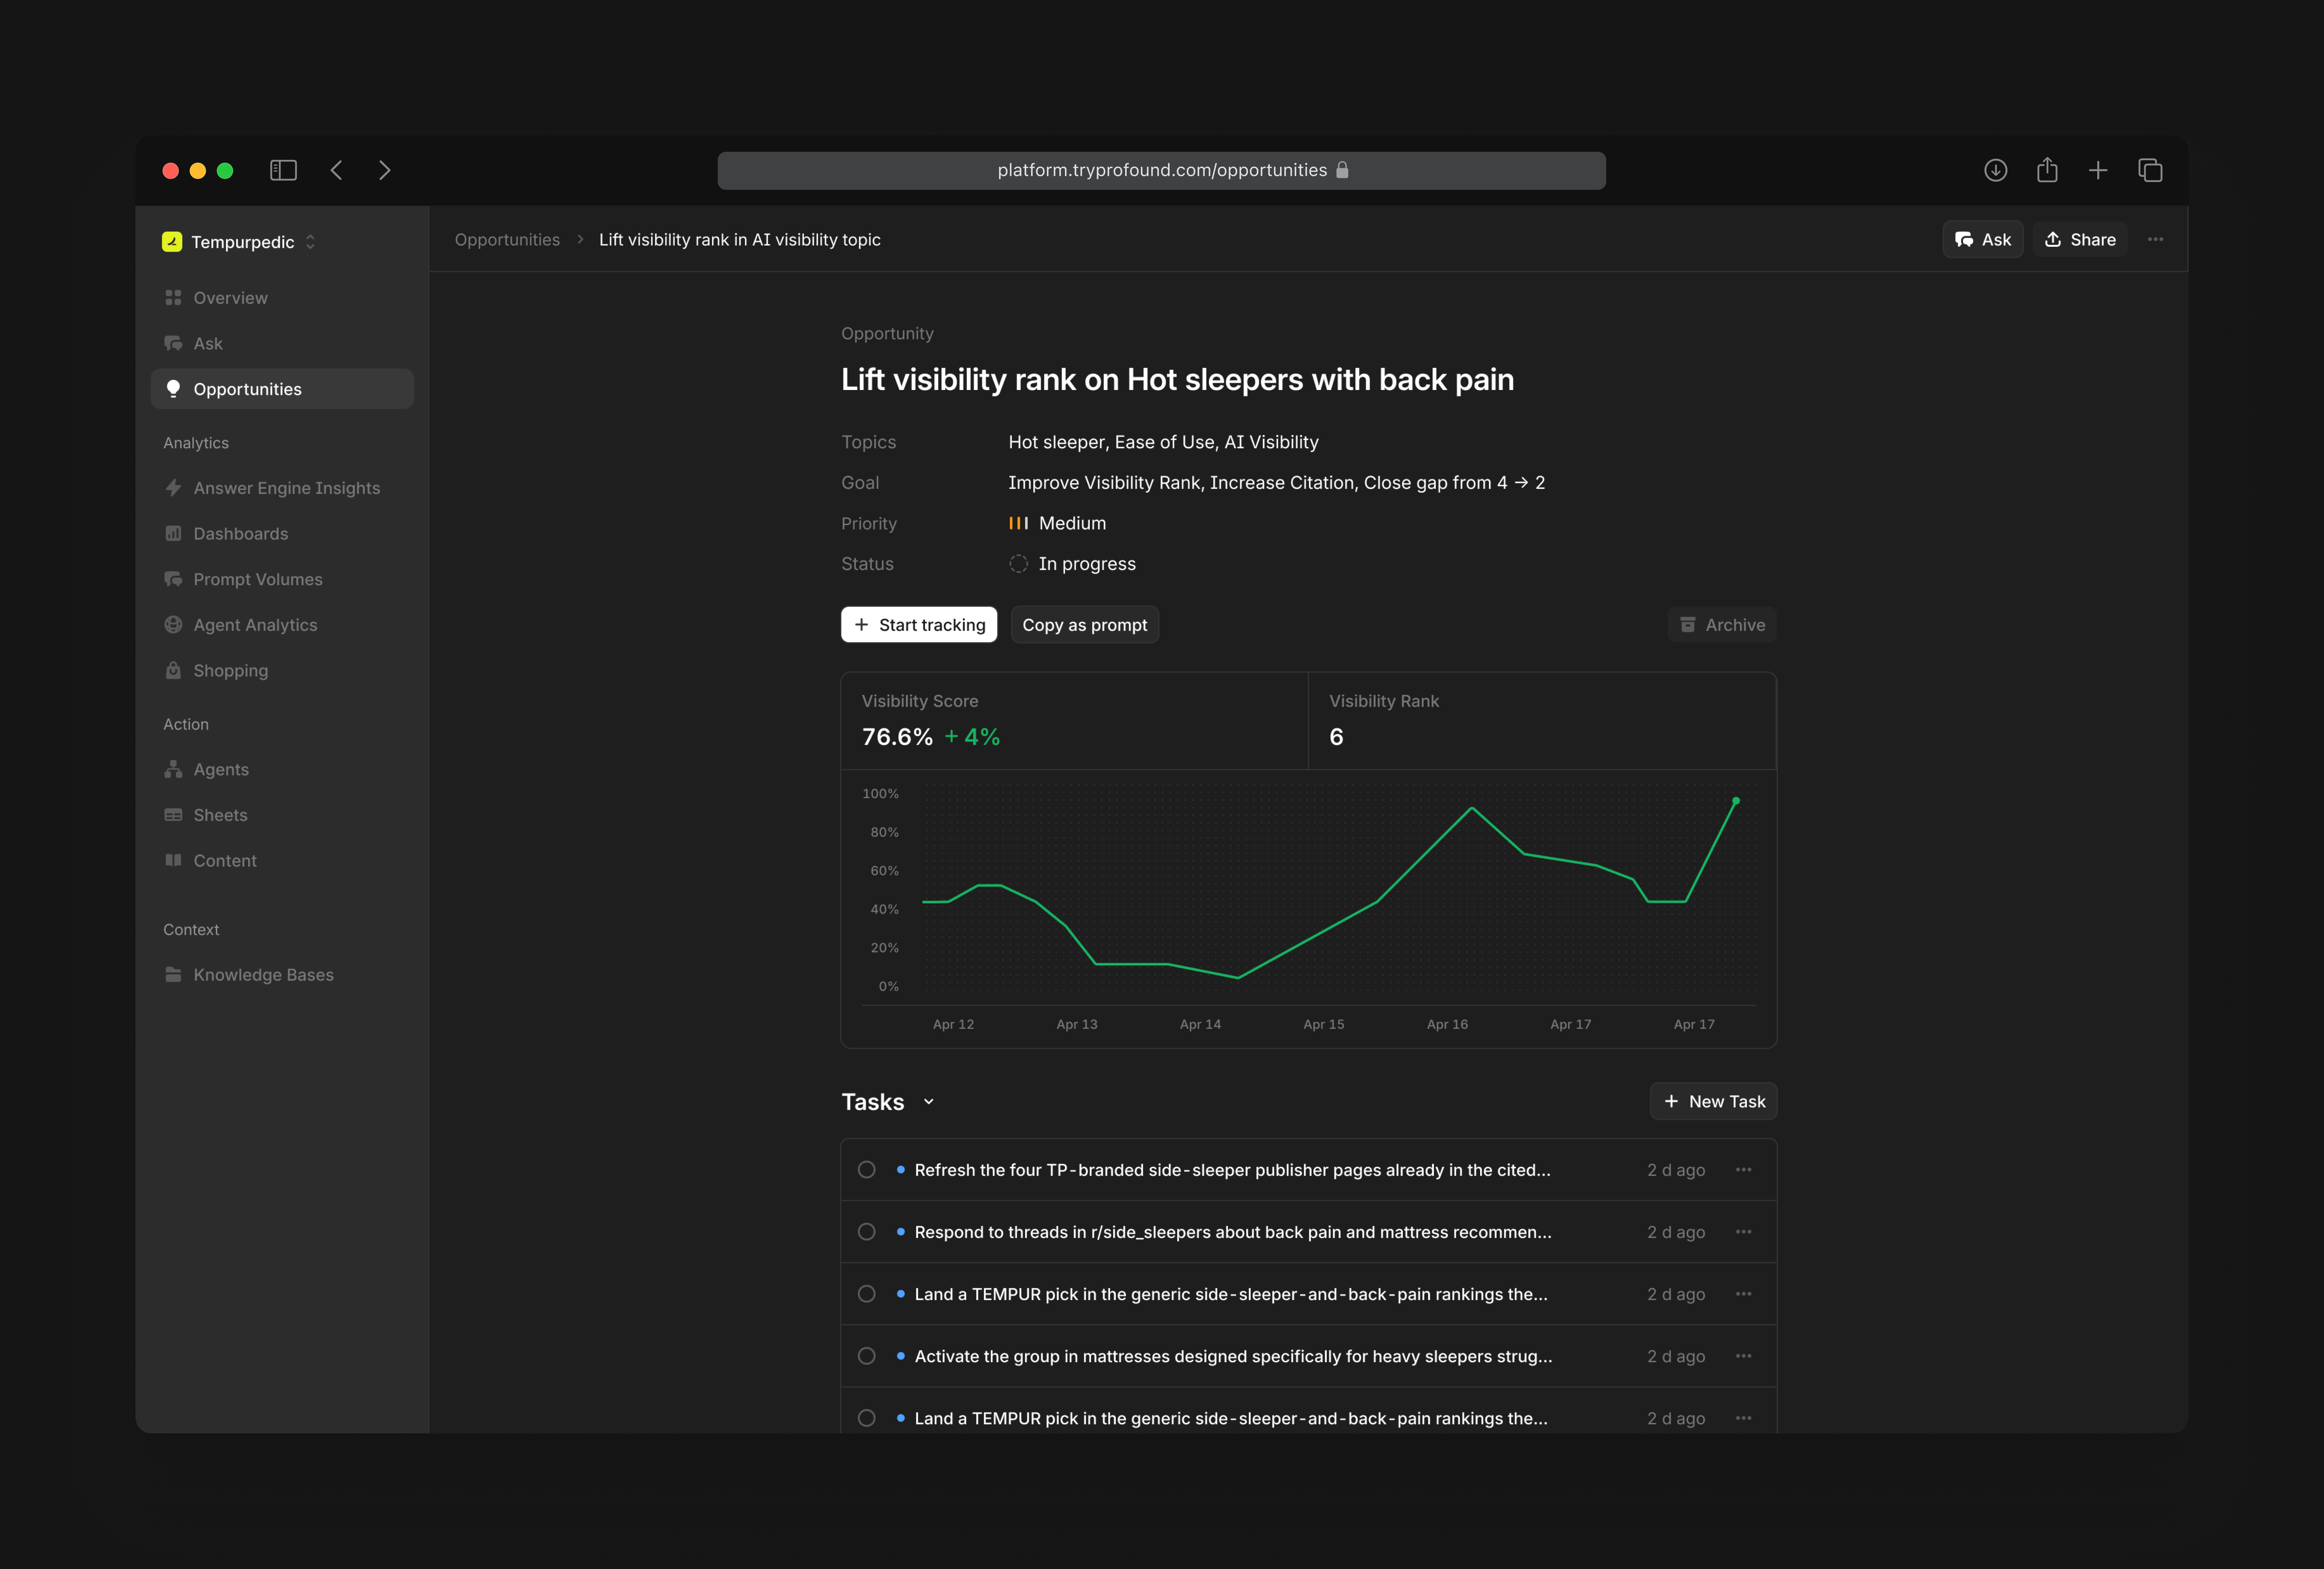
Task: Click the Knowledge Bases folder icon
Action: pyautogui.click(x=173, y=975)
